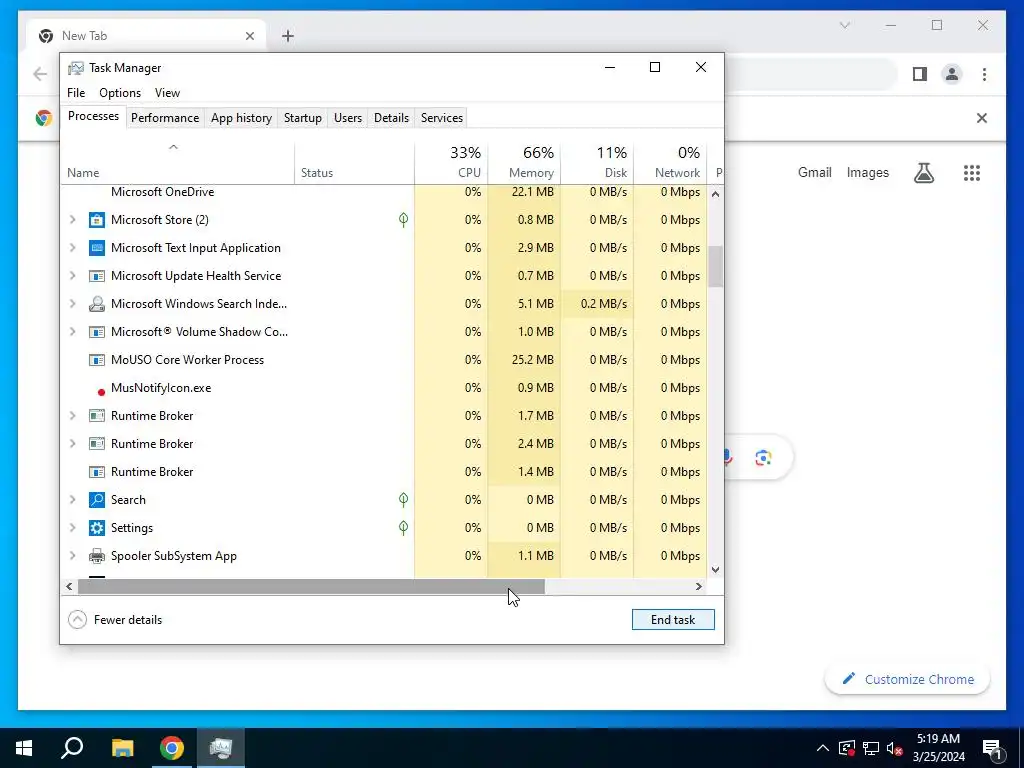Click the Customize Chrome button

(x=907, y=679)
